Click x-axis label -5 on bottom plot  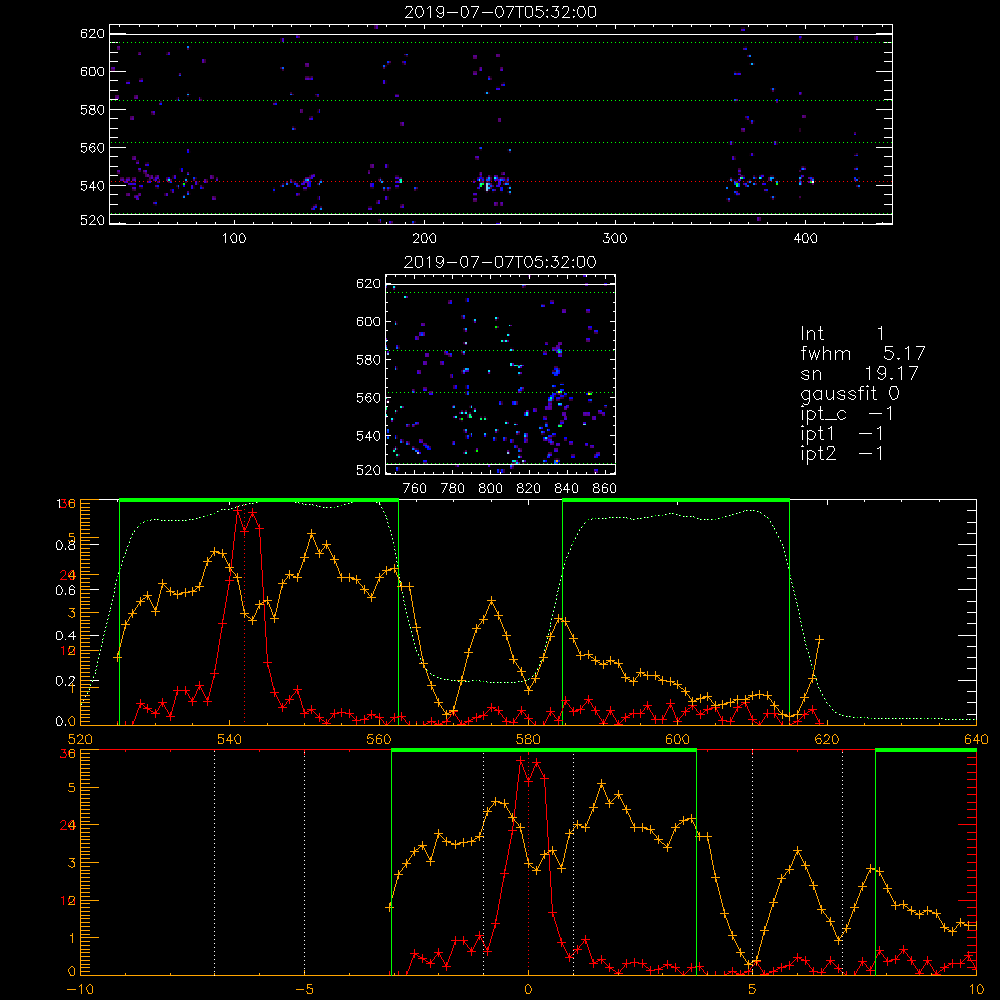pyautogui.click(x=305, y=990)
